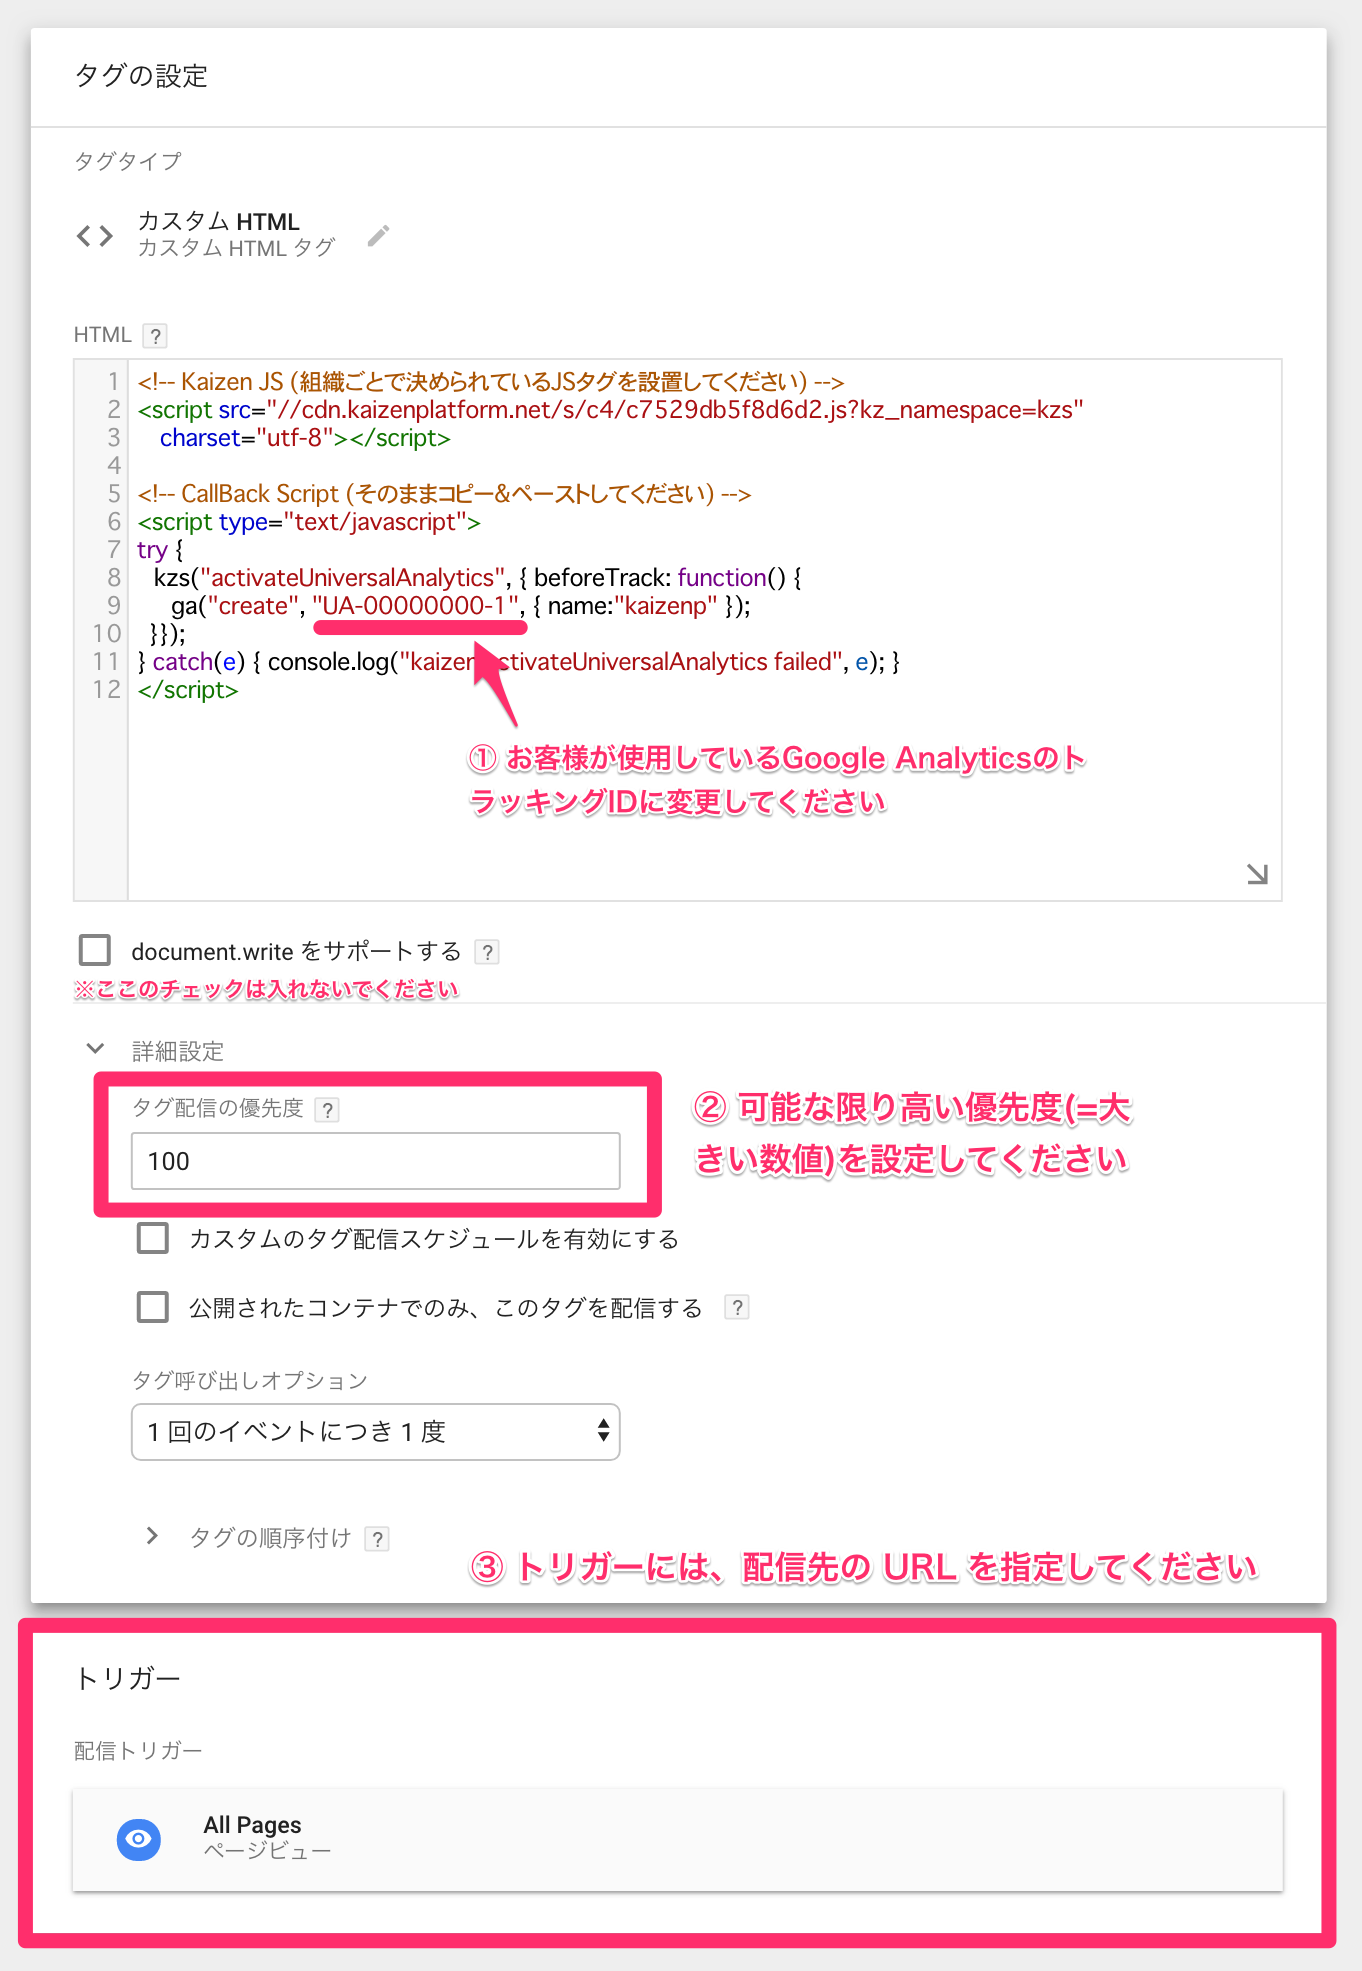Open the タグ呼び出しオプション dropdown
The height and width of the screenshot is (1971, 1362).
coord(376,1432)
